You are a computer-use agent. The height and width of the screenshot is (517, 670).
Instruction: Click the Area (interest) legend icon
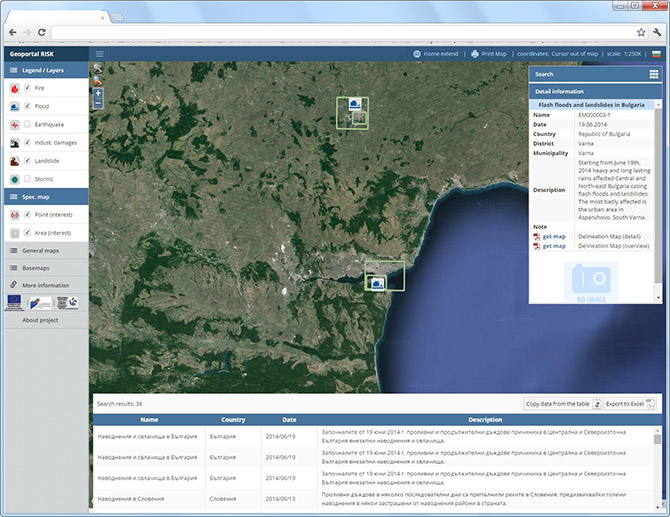[x=15, y=233]
